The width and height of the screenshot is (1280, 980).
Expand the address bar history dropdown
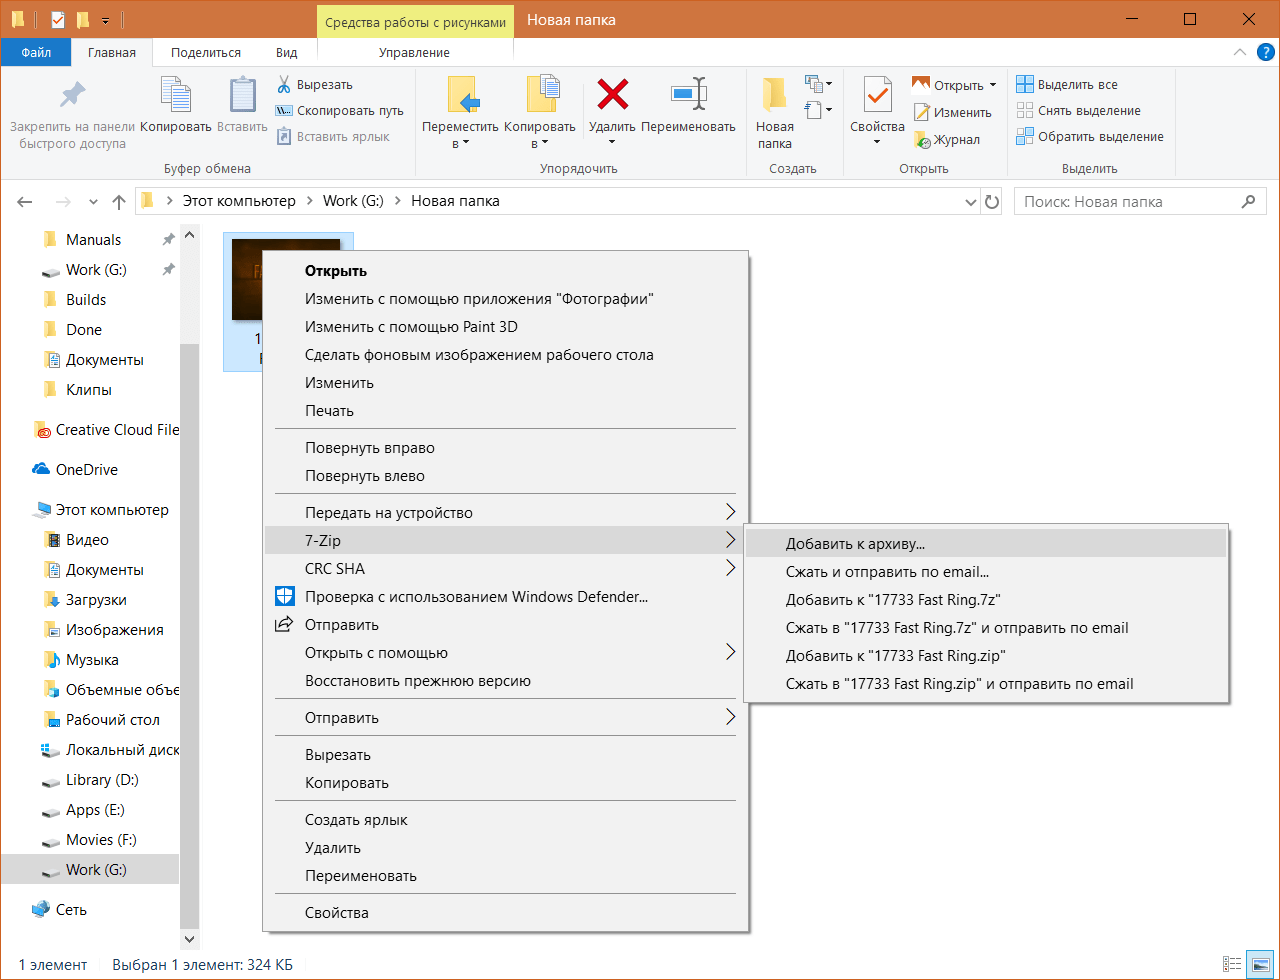970,202
